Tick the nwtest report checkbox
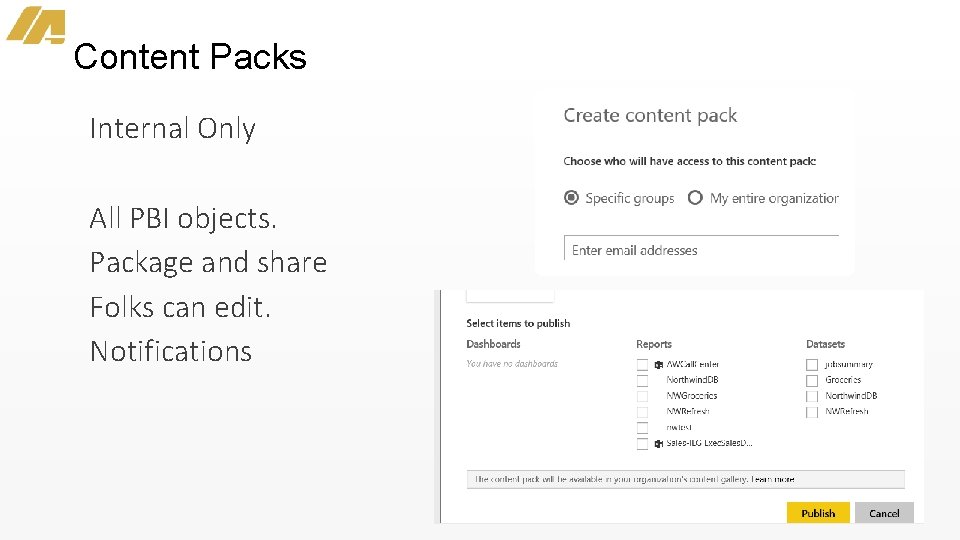 point(642,428)
